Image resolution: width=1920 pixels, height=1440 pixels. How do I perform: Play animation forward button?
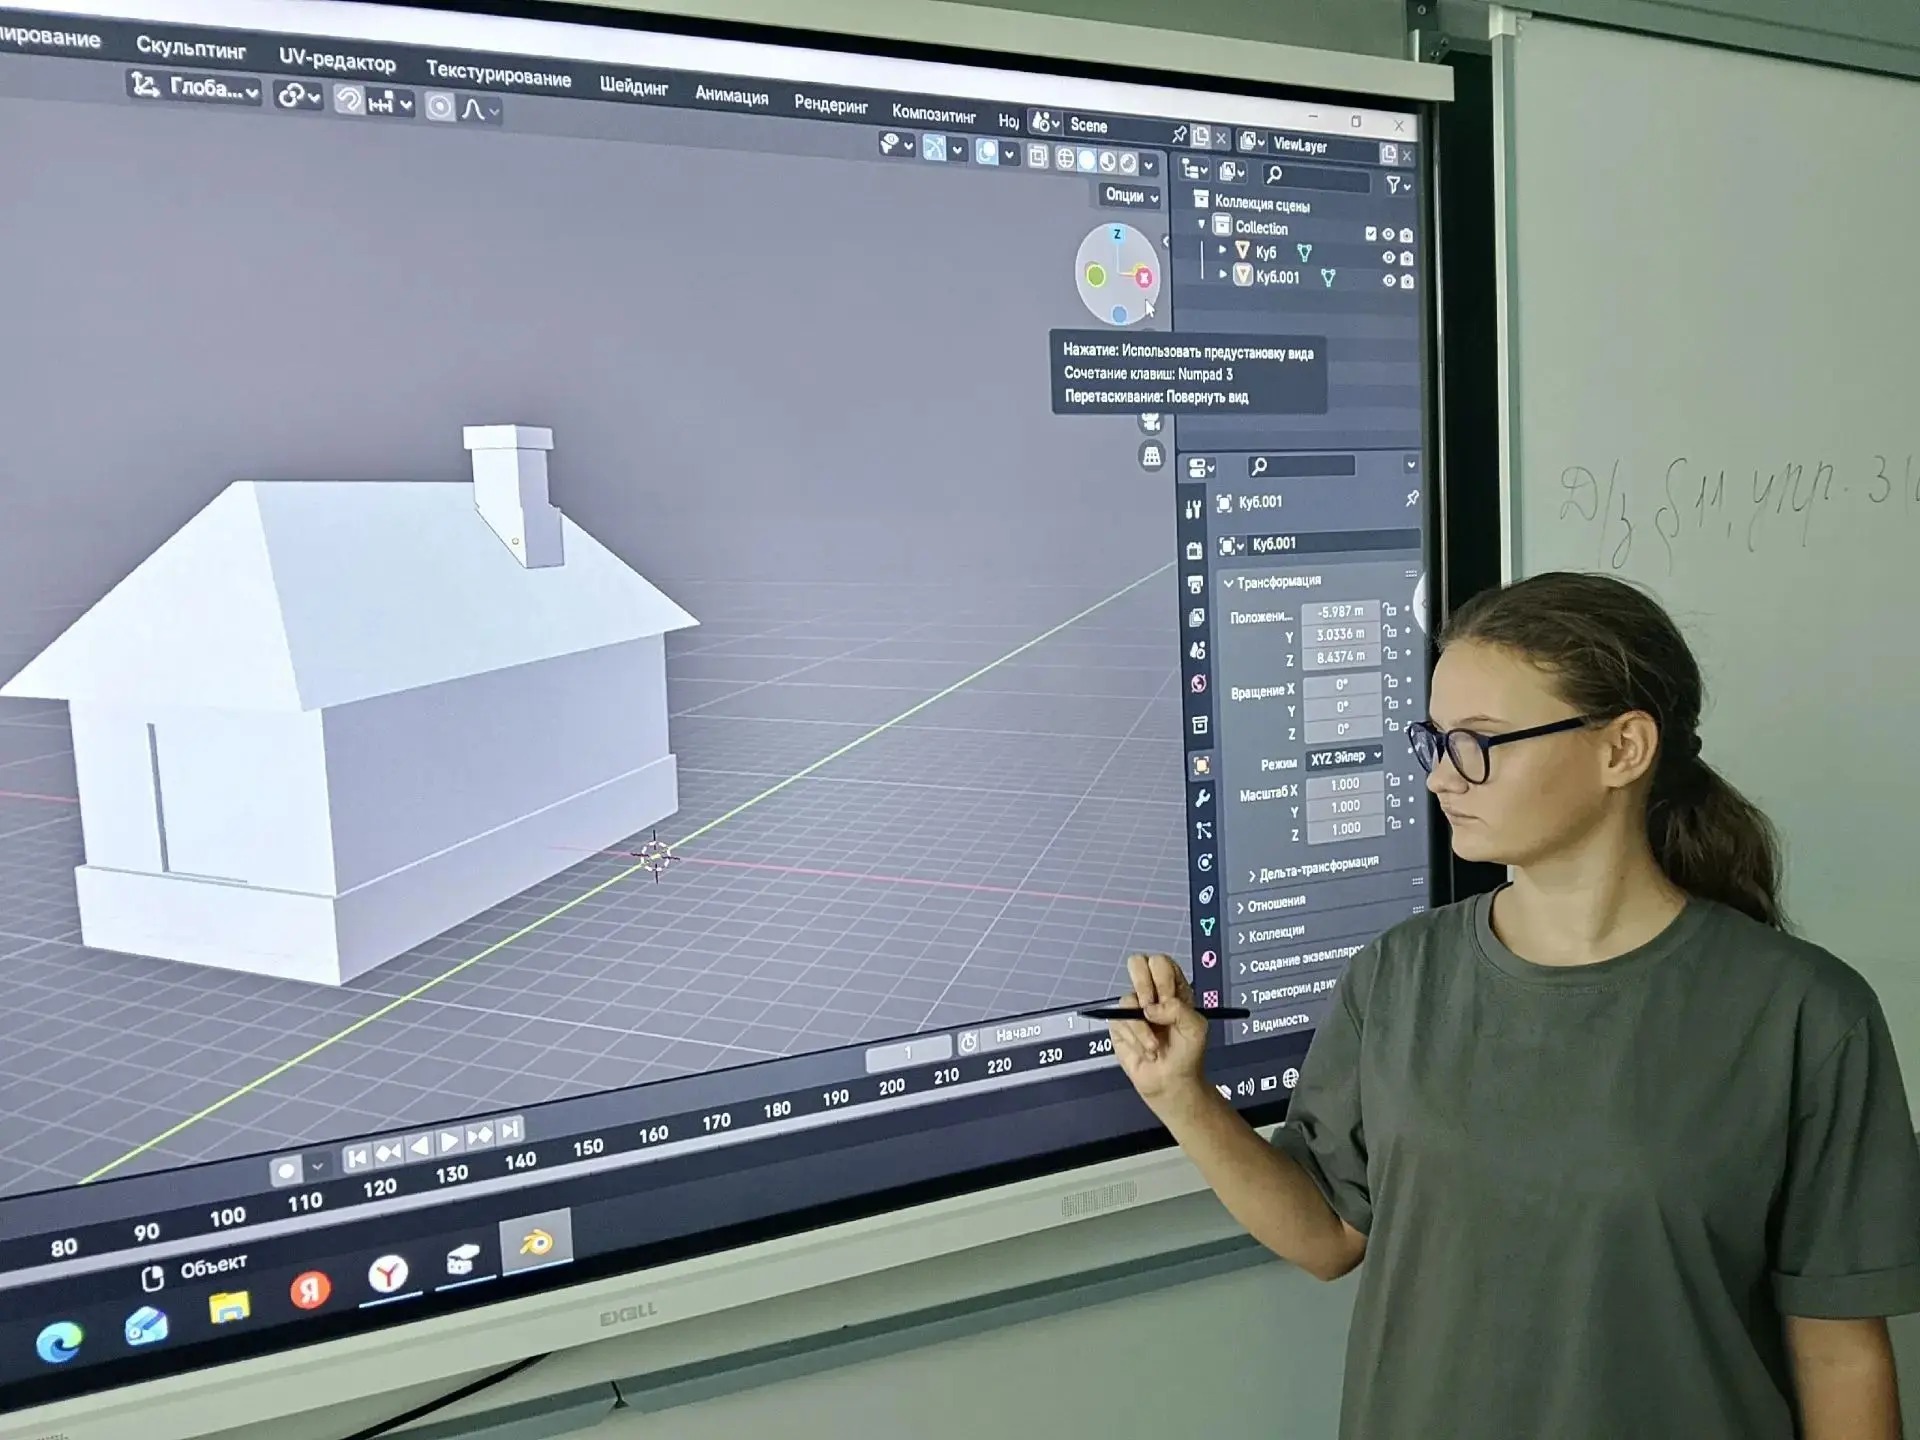click(449, 1140)
